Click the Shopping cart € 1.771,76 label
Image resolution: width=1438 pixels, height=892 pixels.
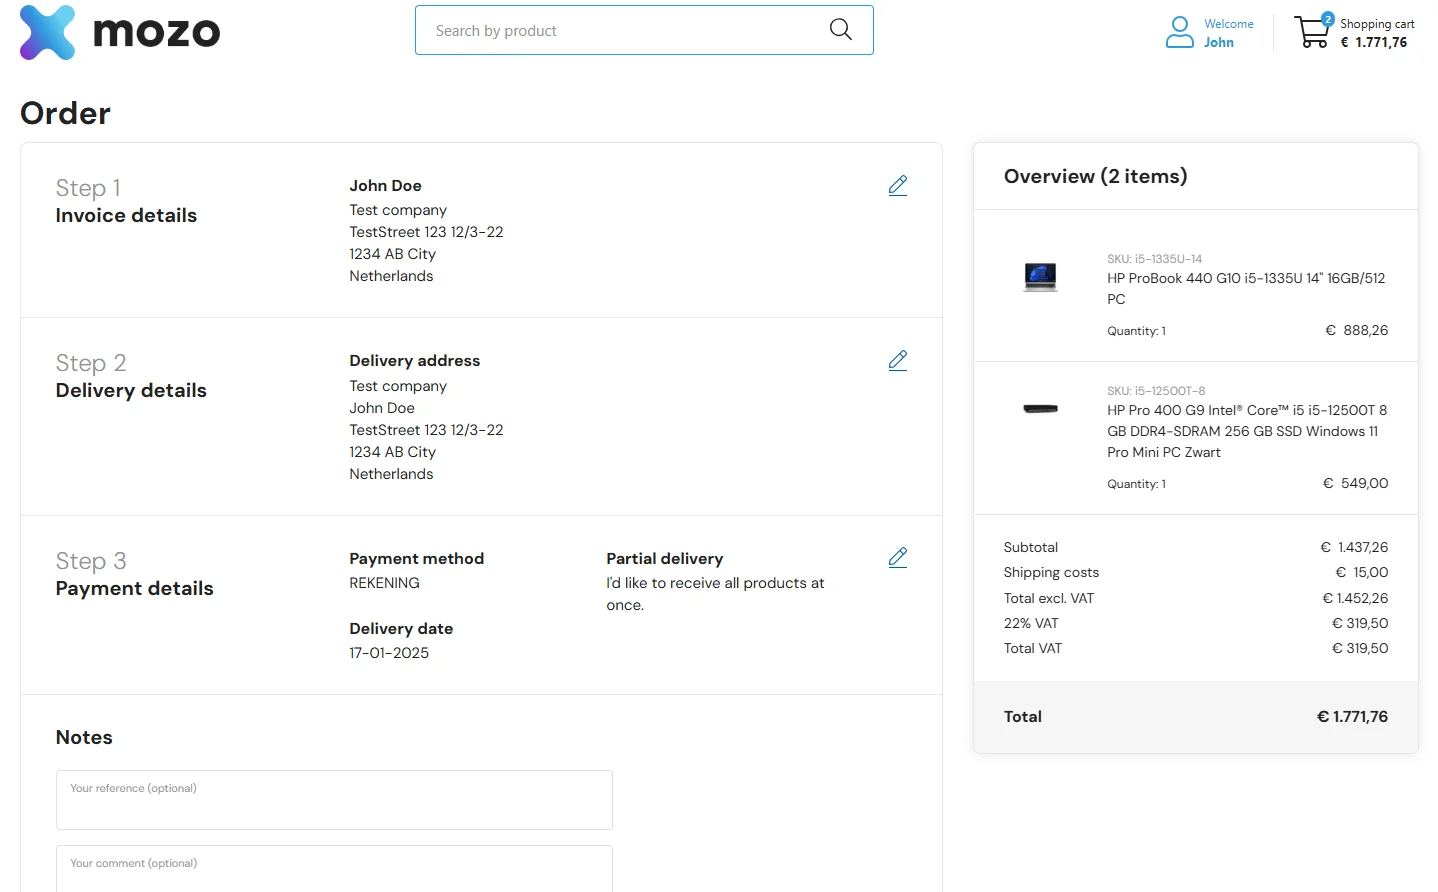coord(1377,33)
